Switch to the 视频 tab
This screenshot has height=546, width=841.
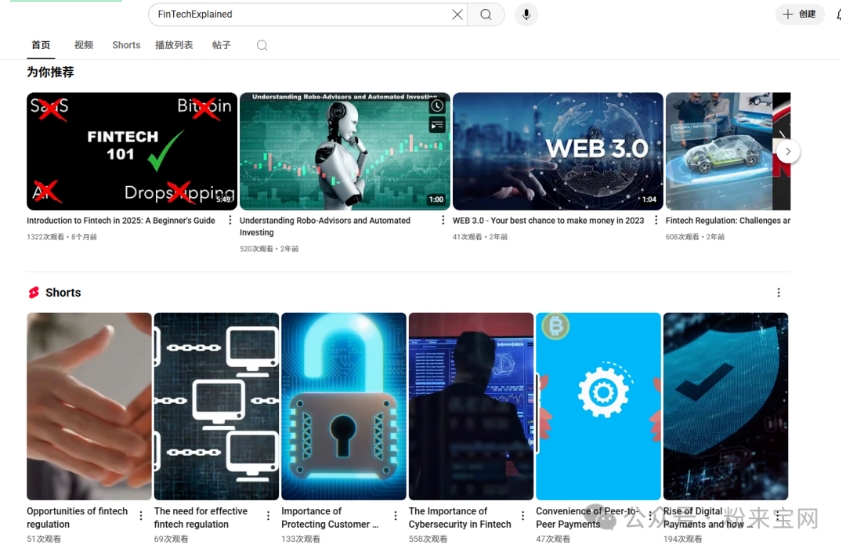click(83, 45)
